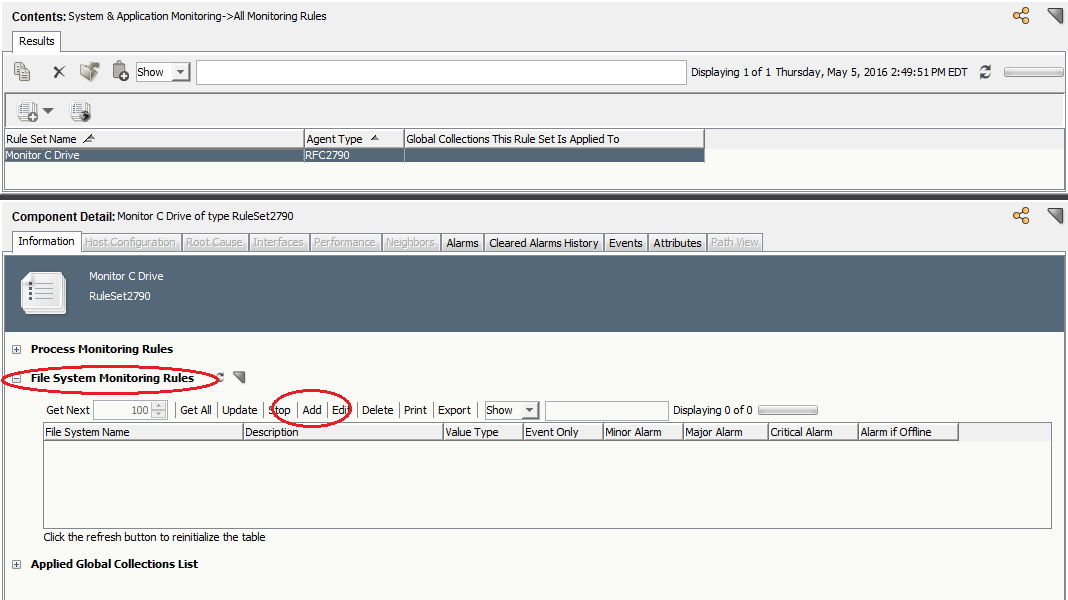Click the copy icon in Results toolbar

point(22,72)
